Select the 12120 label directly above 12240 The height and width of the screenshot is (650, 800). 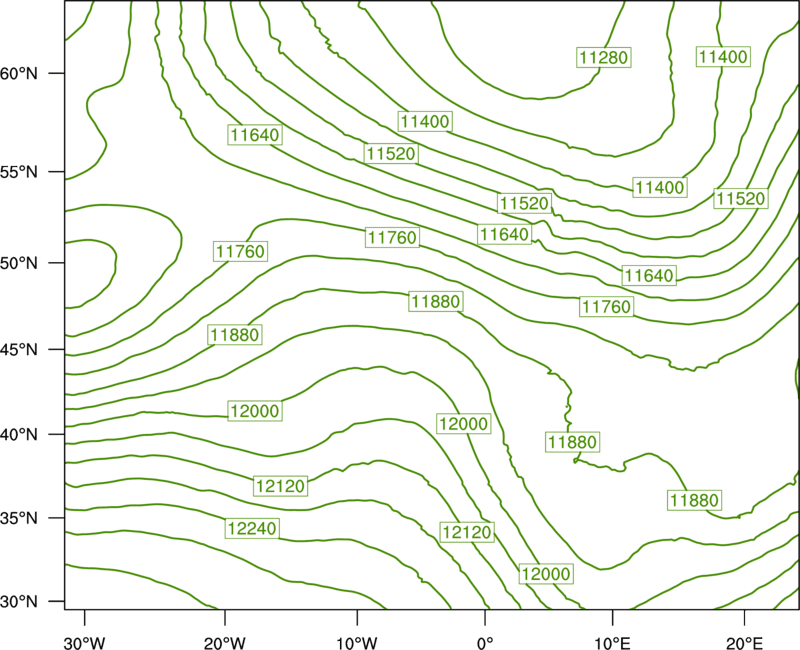tap(281, 486)
